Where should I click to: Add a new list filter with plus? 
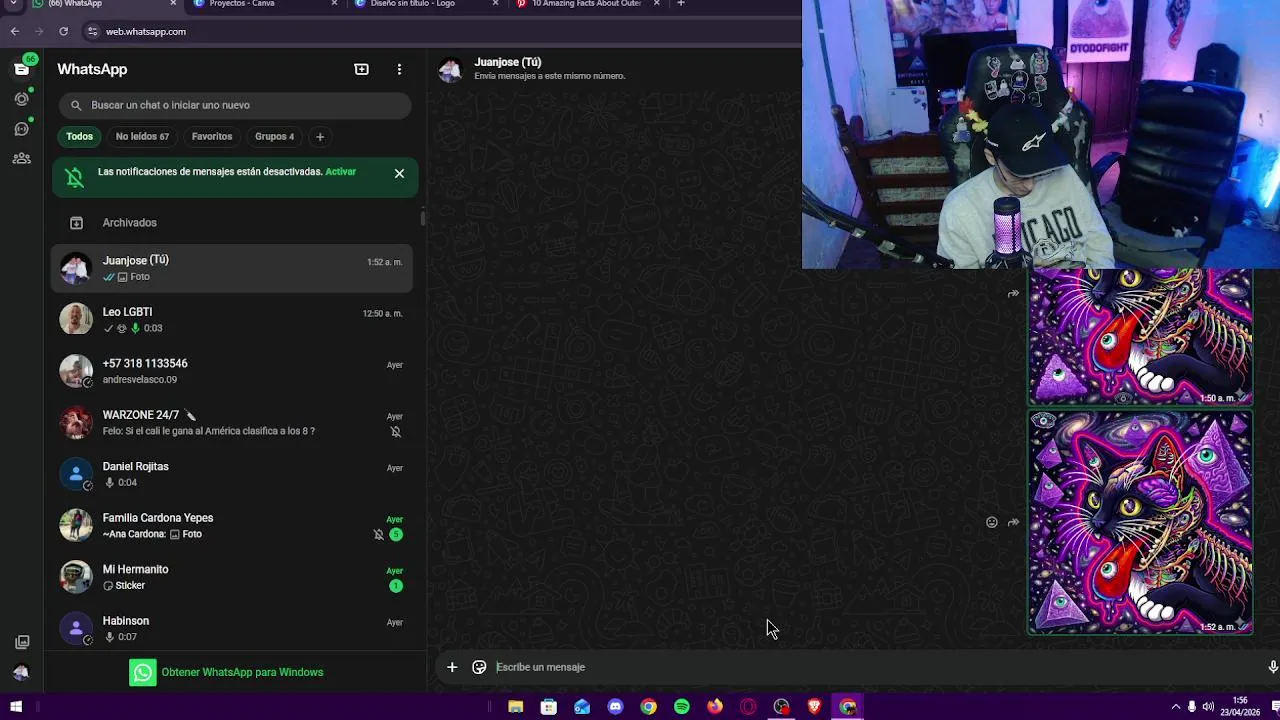320,136
